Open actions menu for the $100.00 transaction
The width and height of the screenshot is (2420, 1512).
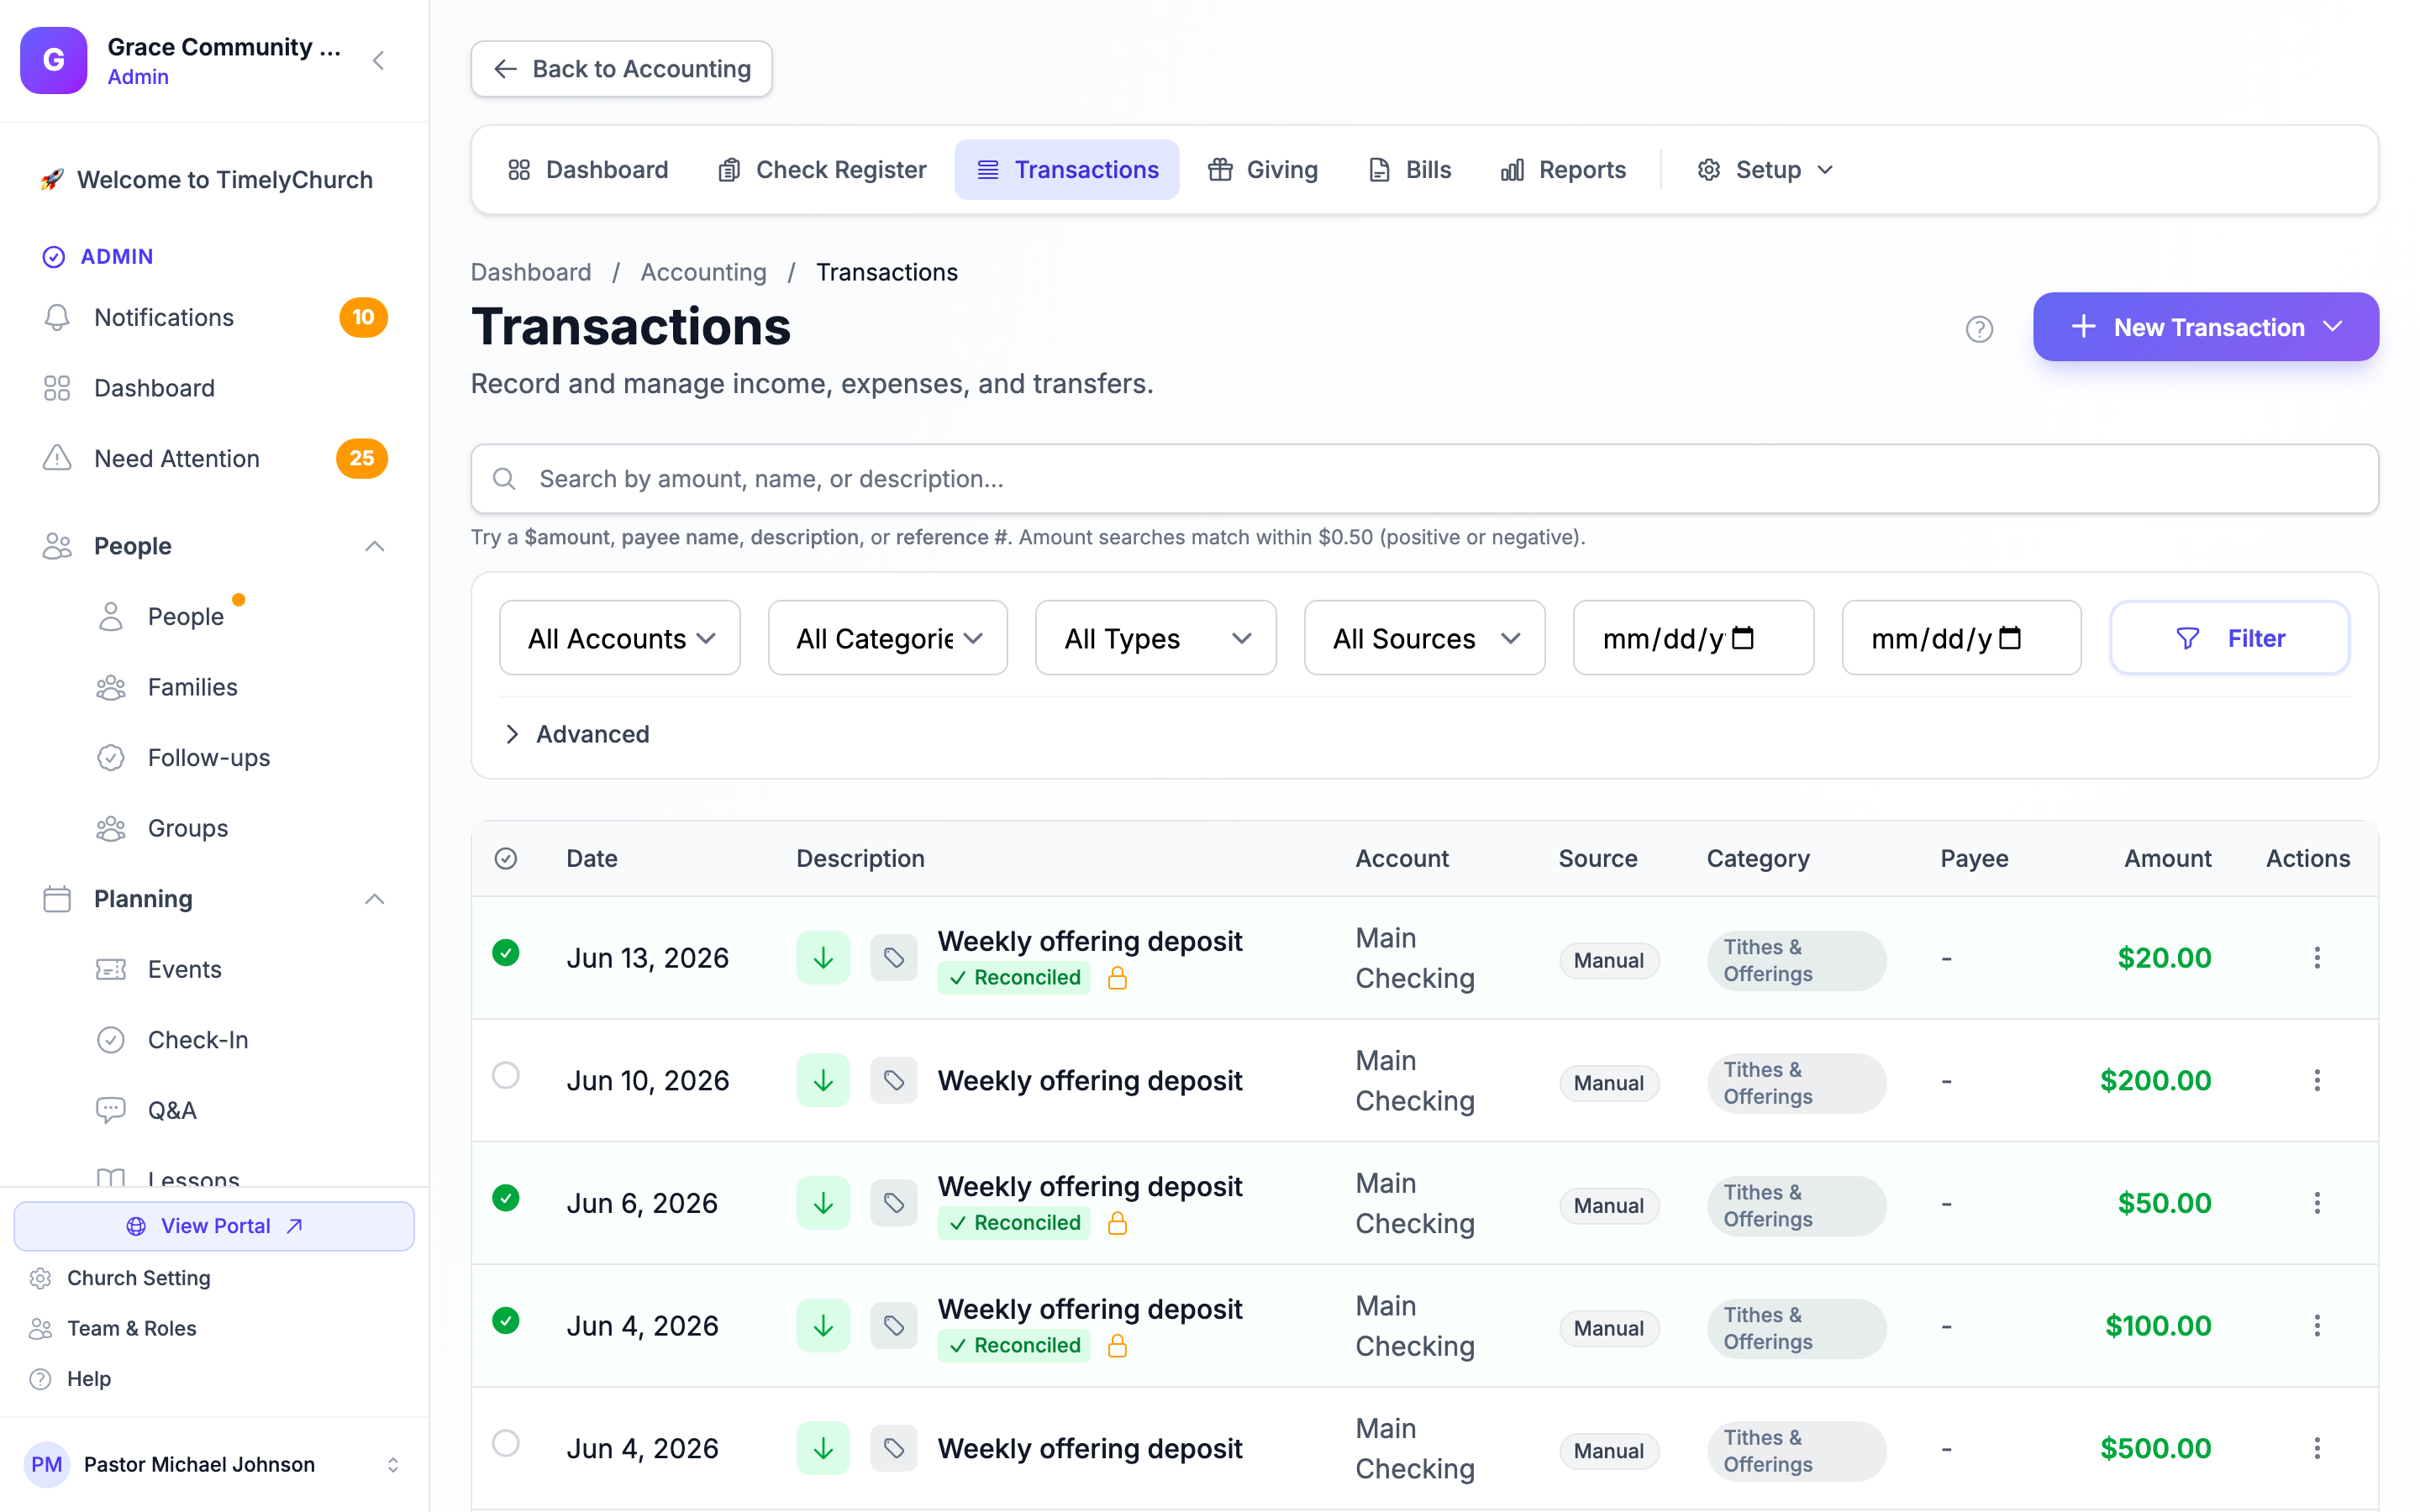[2316, 1326]
